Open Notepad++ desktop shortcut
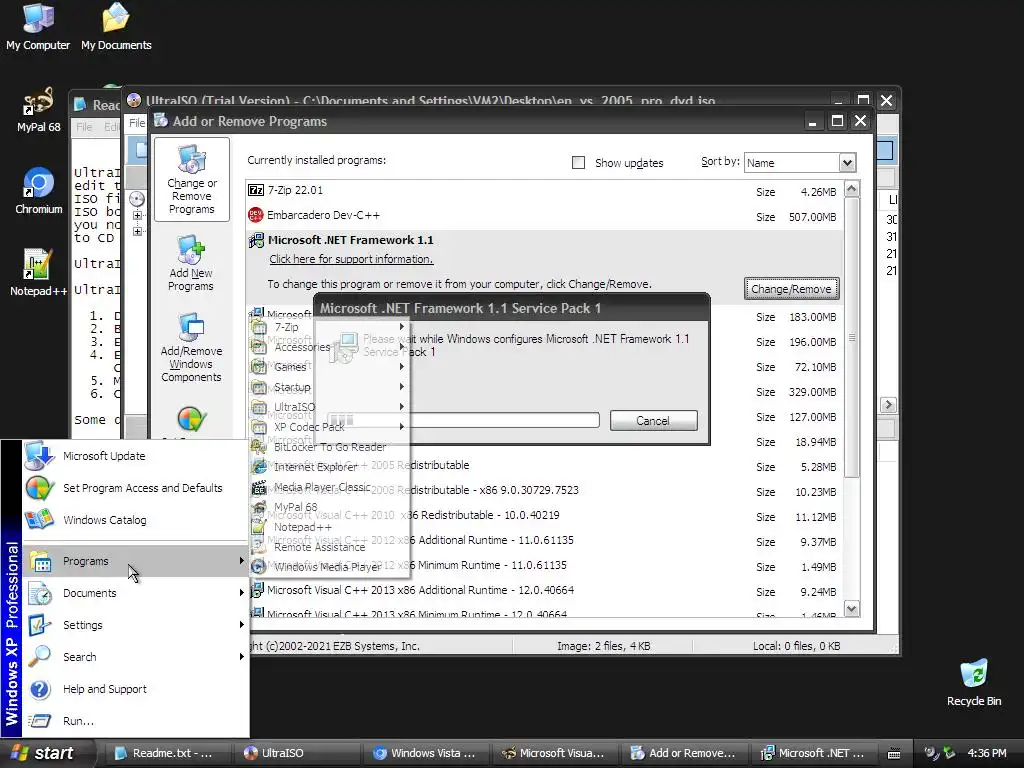 pyautogui.click(x=38, y=272)
